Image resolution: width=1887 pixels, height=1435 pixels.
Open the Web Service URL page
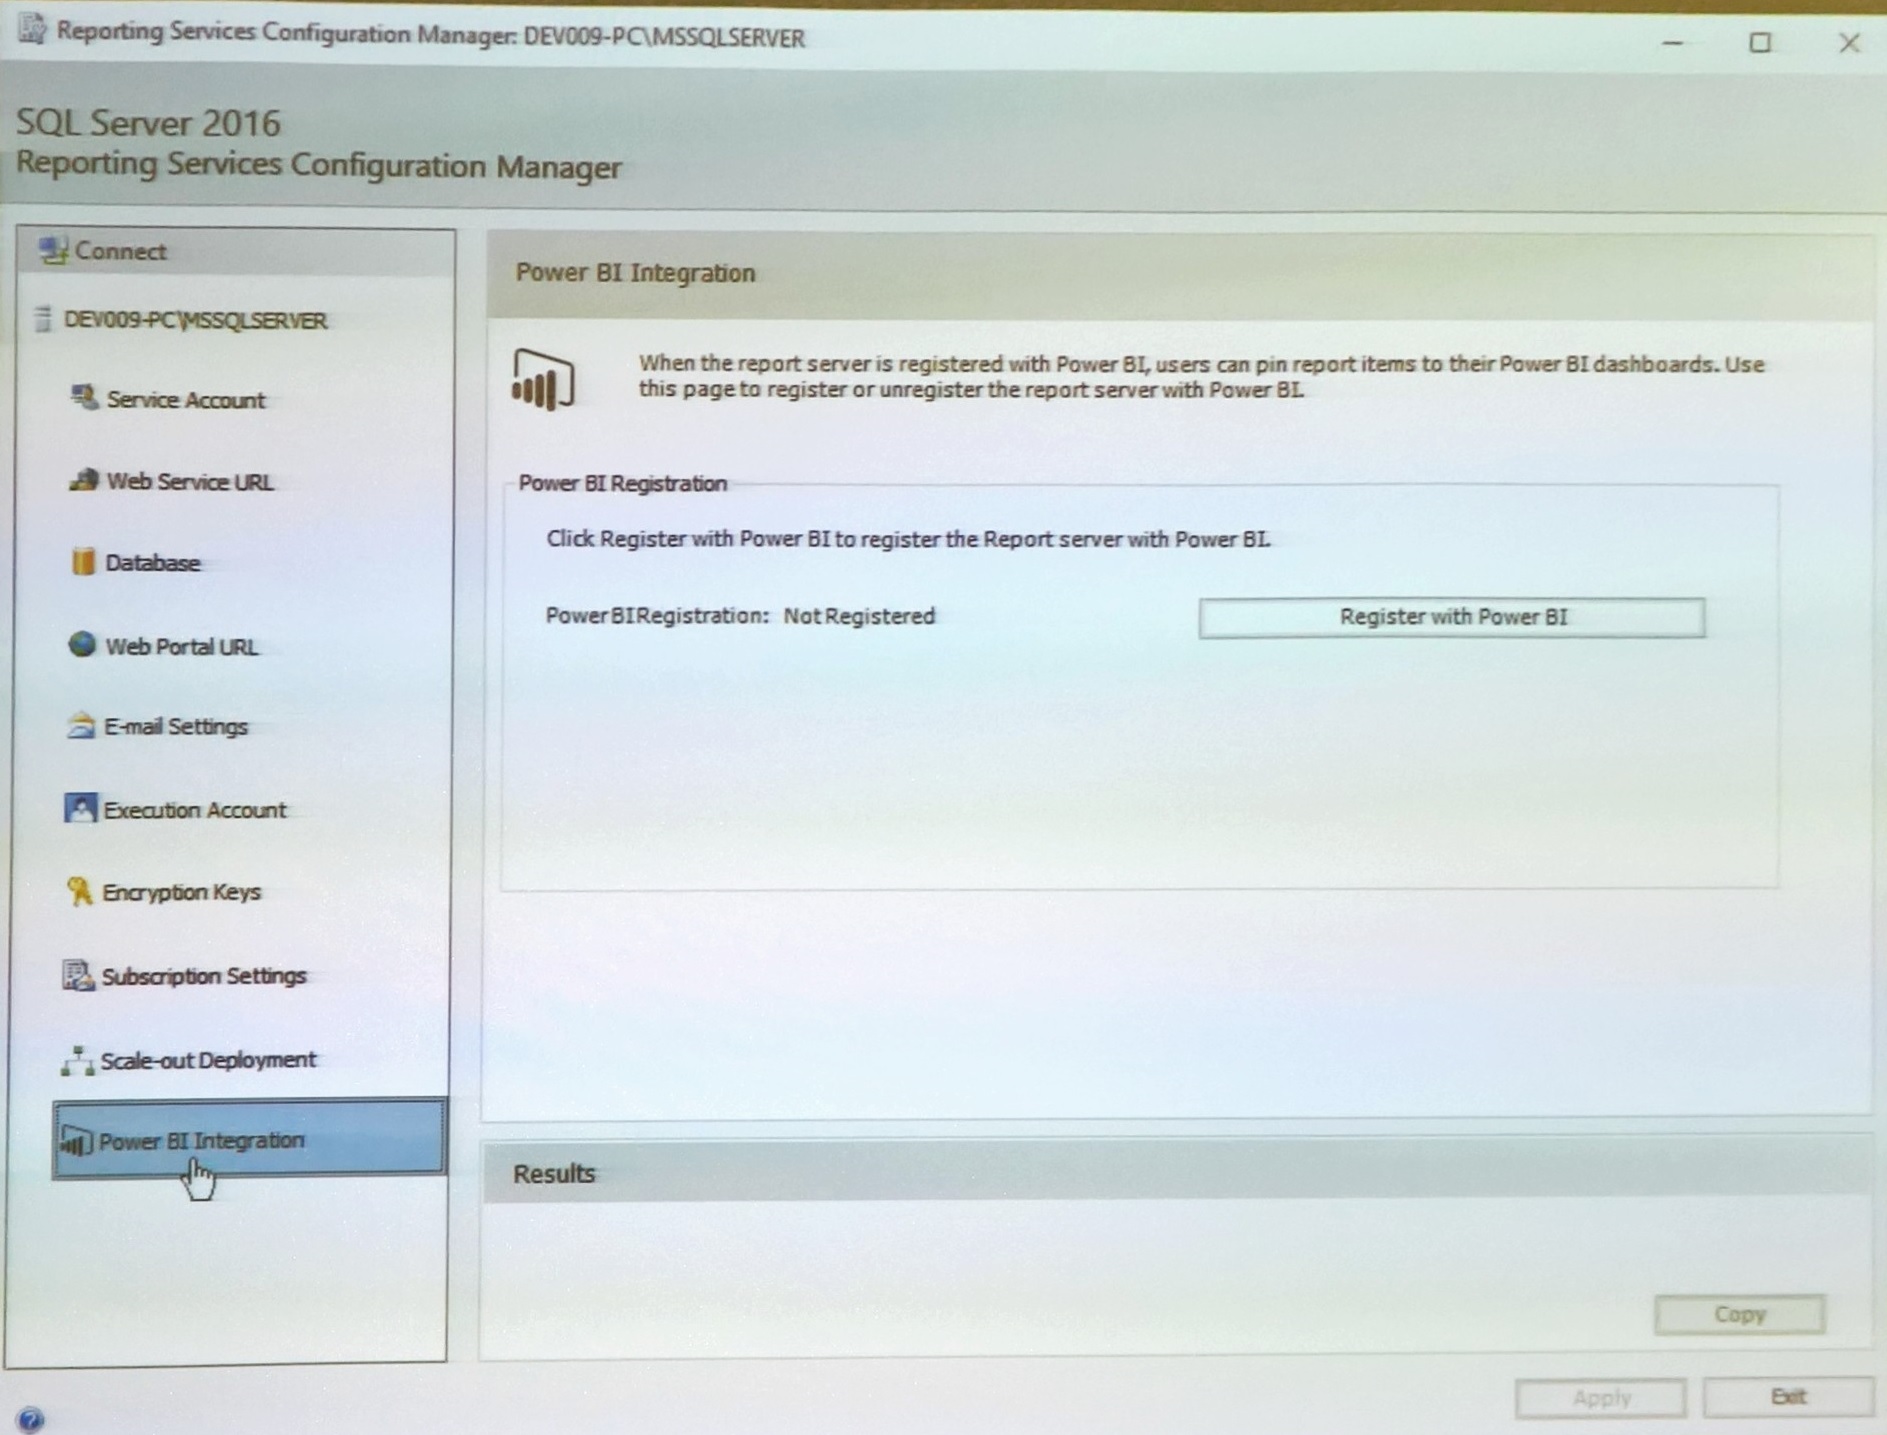tap(82, 481)
